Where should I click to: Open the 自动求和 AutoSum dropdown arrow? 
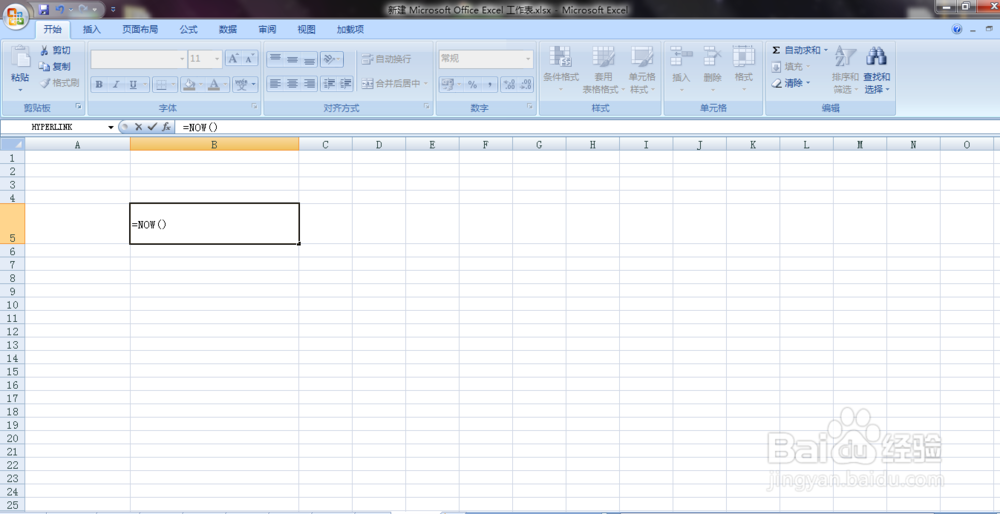(x=825, y=50)
